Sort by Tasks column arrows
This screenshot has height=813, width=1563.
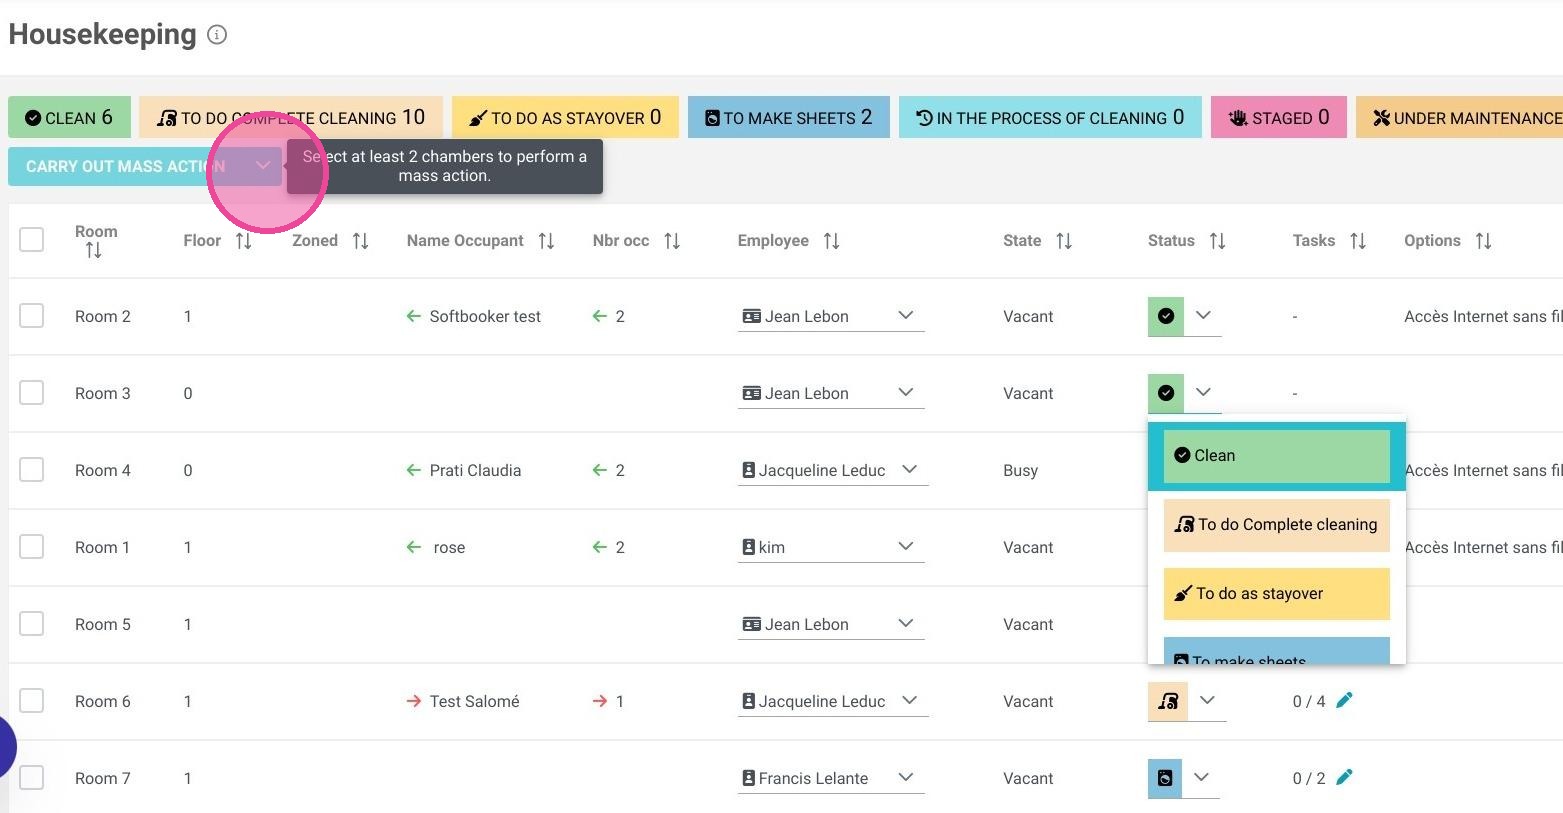pyautogui.click(x=1357, y=241)
